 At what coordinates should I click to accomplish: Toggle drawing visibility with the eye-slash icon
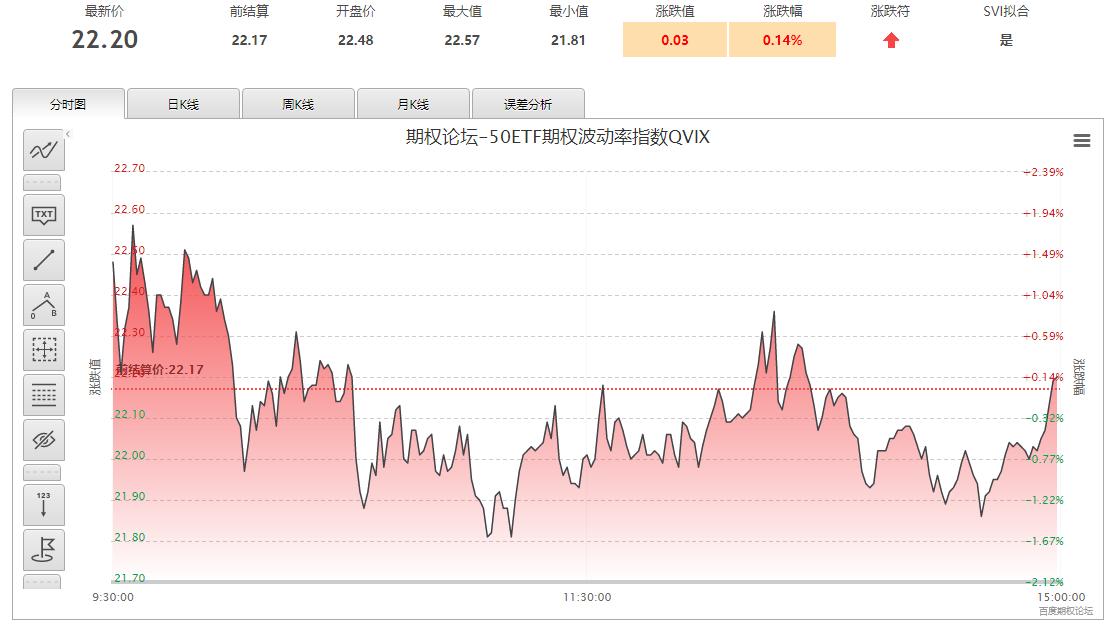[44, 439]
